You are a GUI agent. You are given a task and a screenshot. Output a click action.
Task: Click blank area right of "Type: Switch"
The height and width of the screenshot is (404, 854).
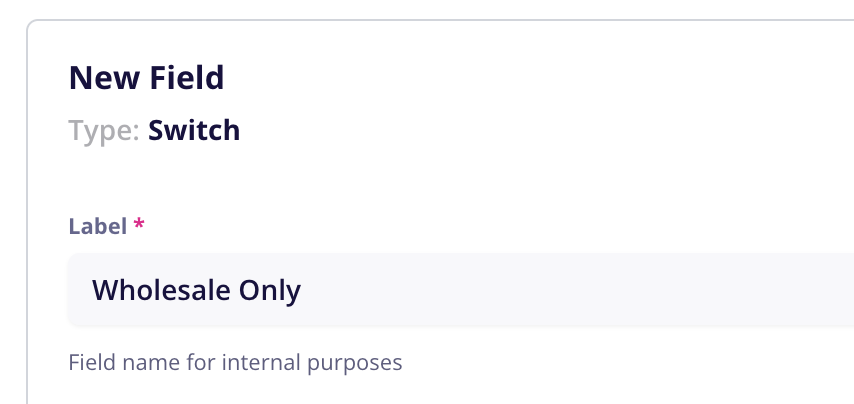(540, 131)
